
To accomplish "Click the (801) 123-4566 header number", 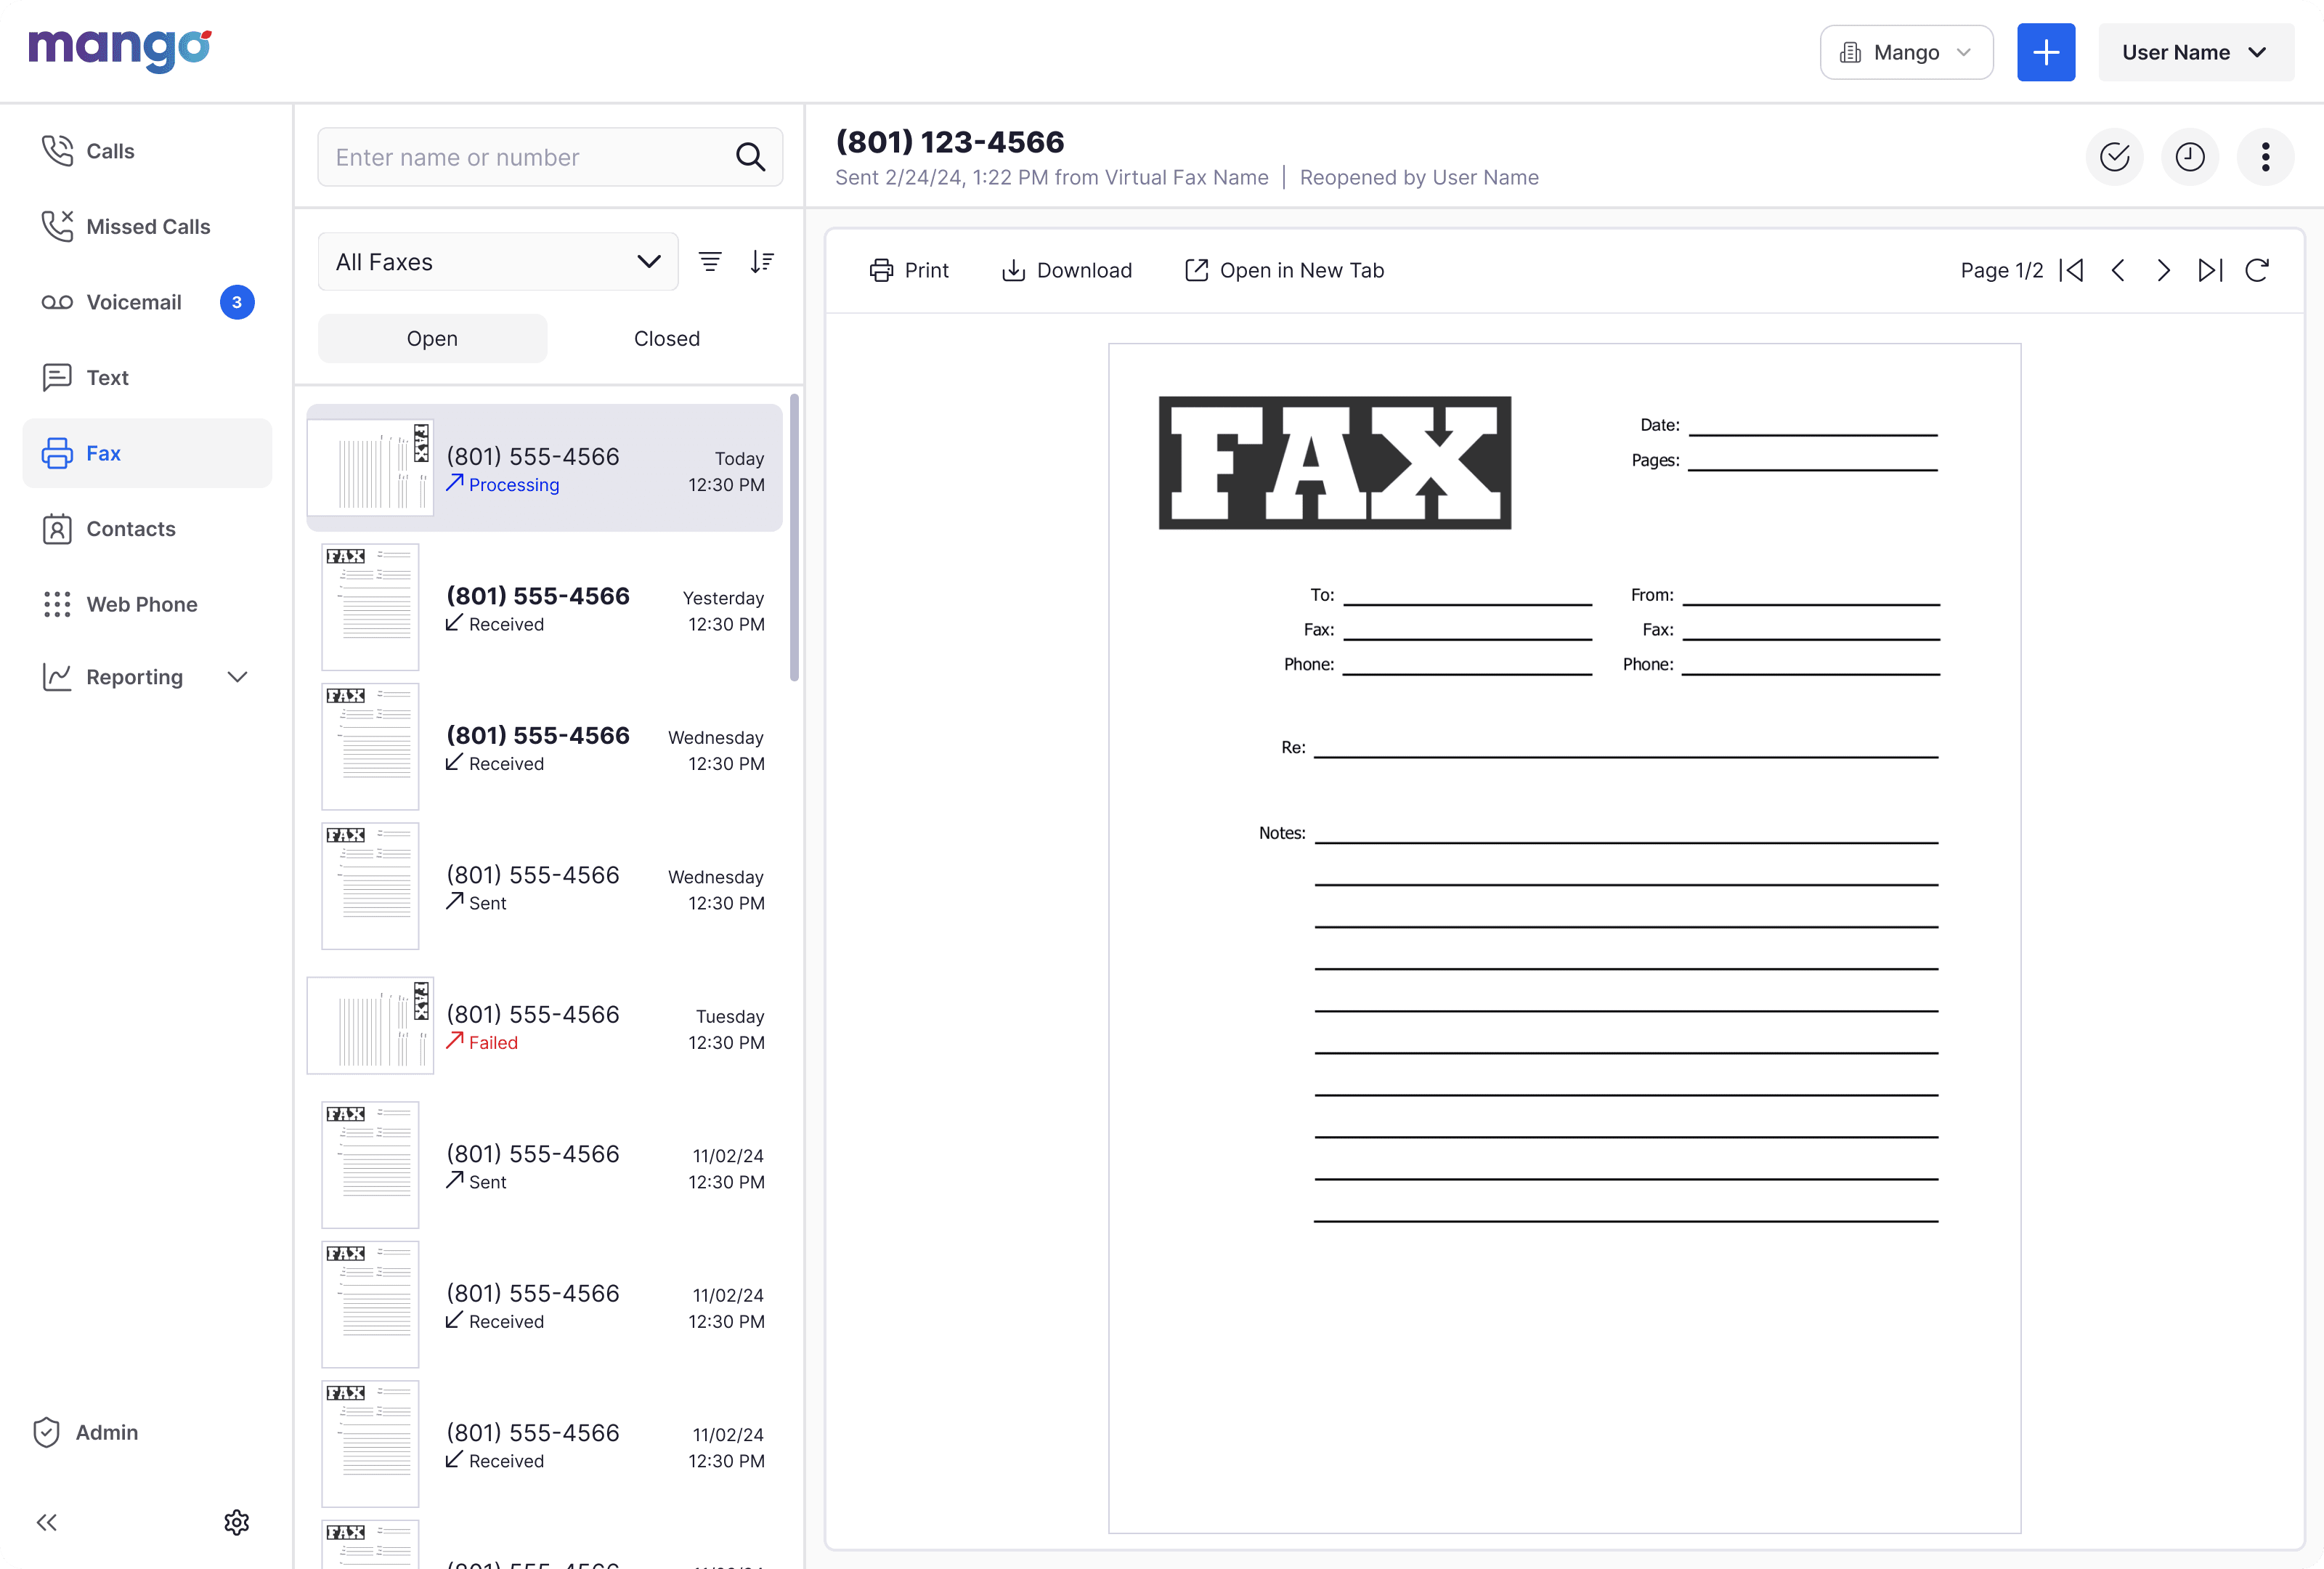I will (950, 142).
